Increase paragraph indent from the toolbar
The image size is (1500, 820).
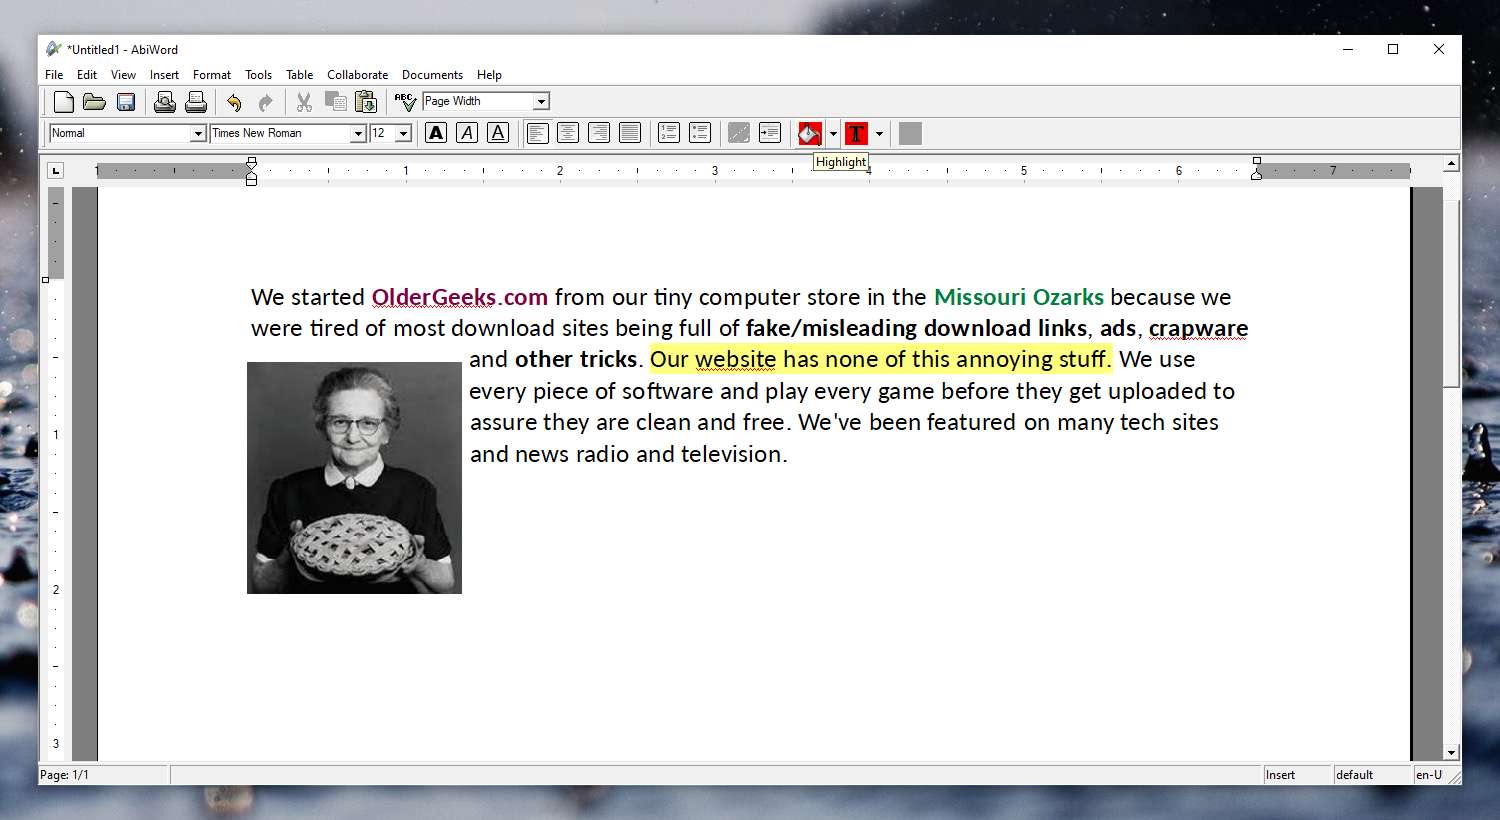(770, 133)
